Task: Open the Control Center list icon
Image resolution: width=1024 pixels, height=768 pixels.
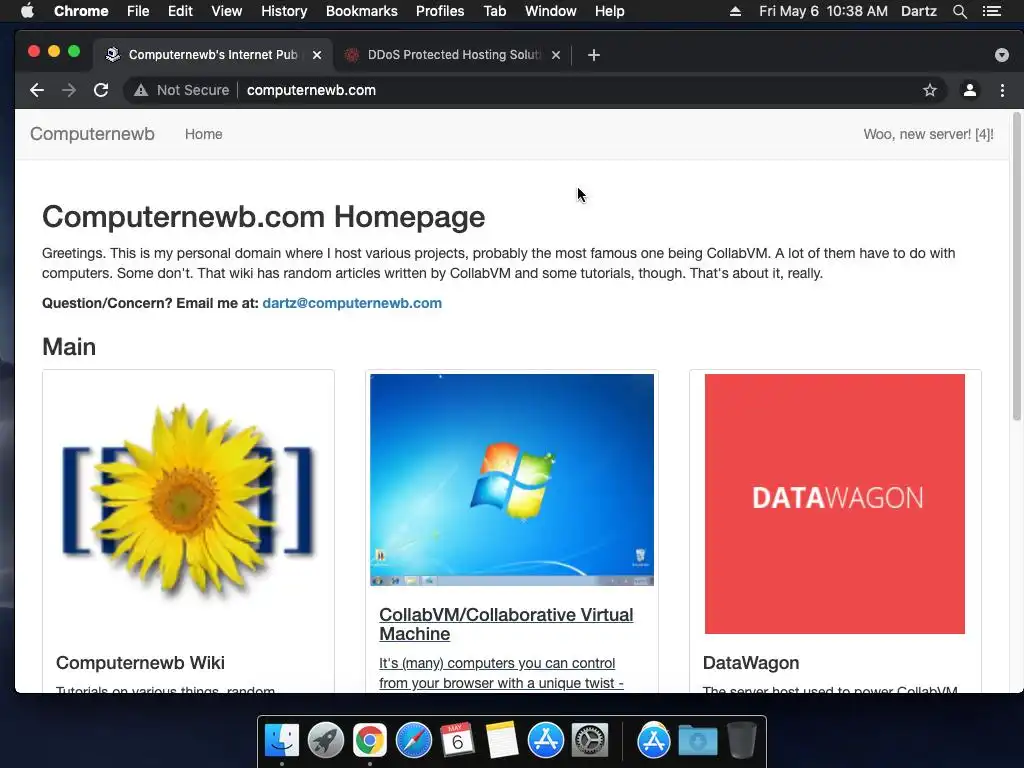Action: tap(991, 11)
